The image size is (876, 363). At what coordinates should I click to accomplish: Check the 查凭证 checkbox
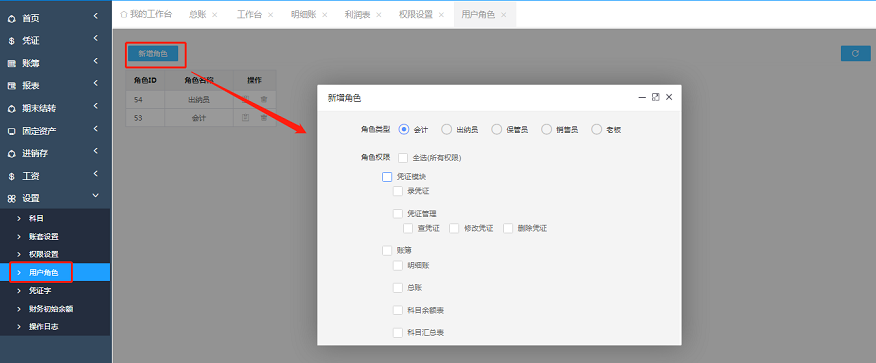(408, 228)
